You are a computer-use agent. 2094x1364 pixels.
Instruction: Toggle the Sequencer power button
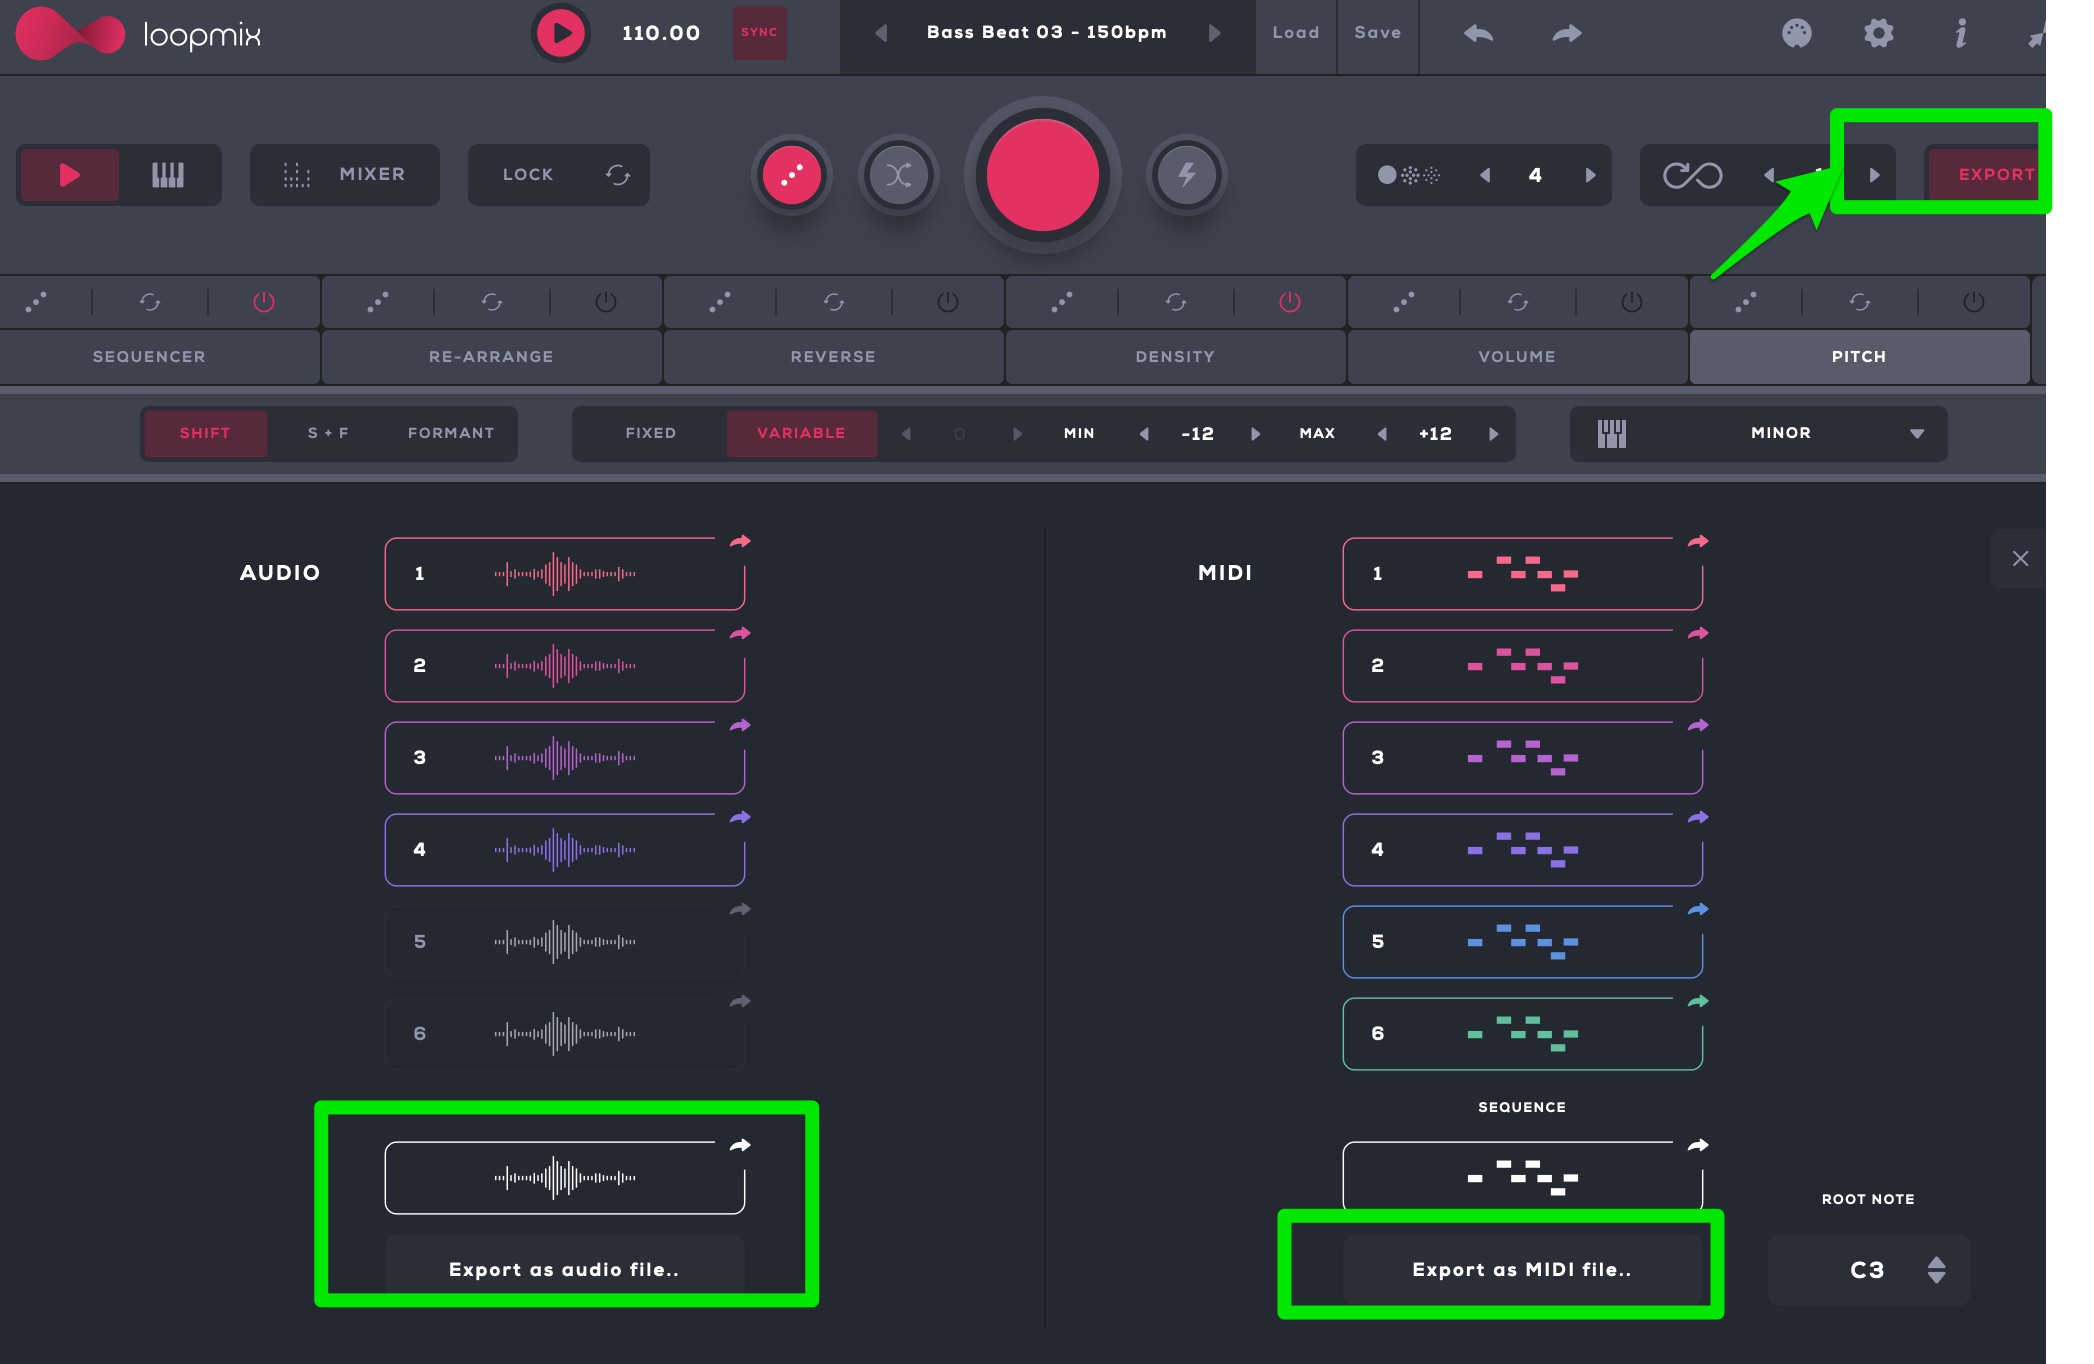coord(264,302)
